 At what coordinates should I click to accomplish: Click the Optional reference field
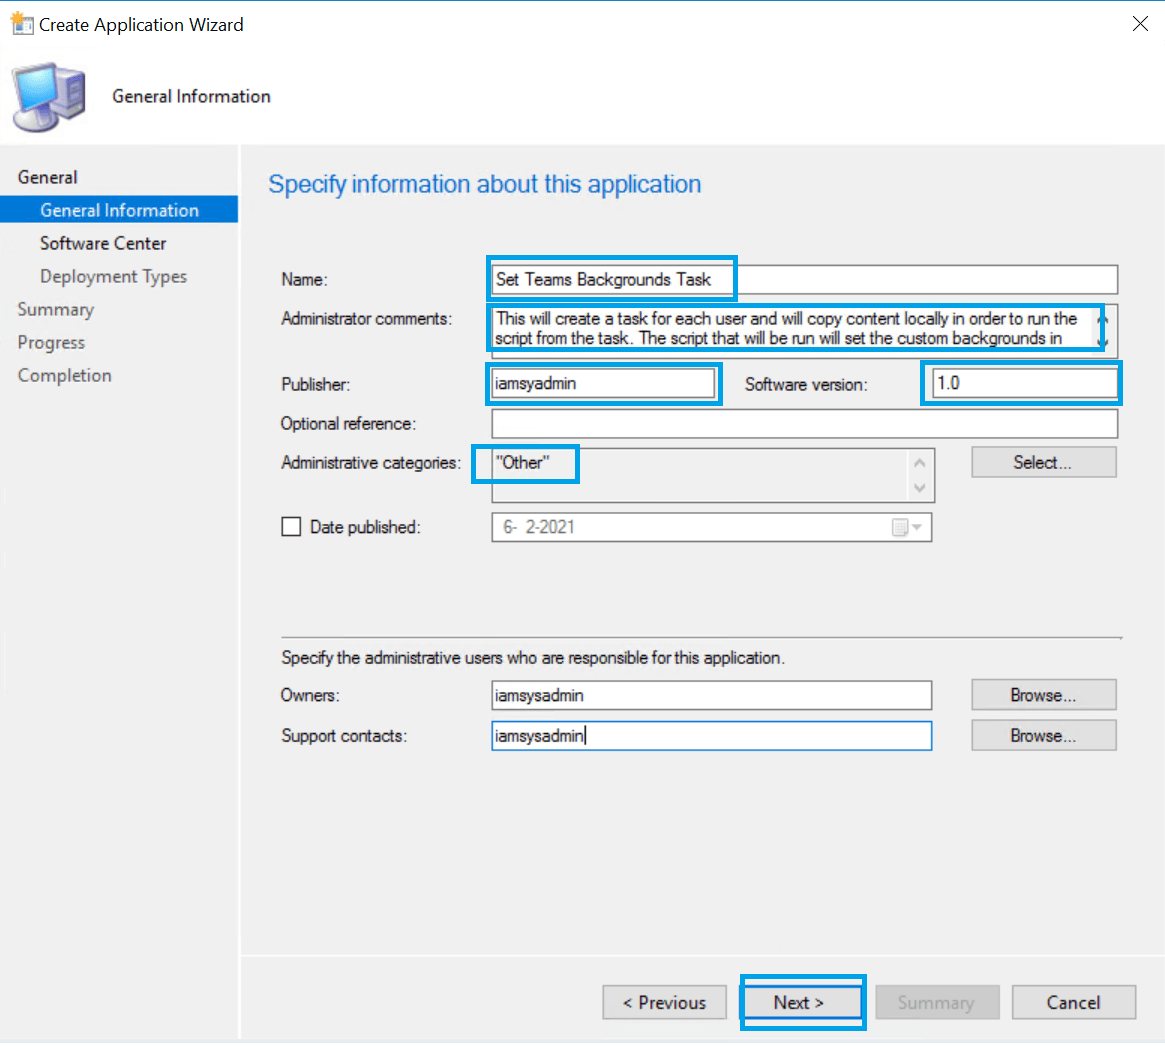805,424
